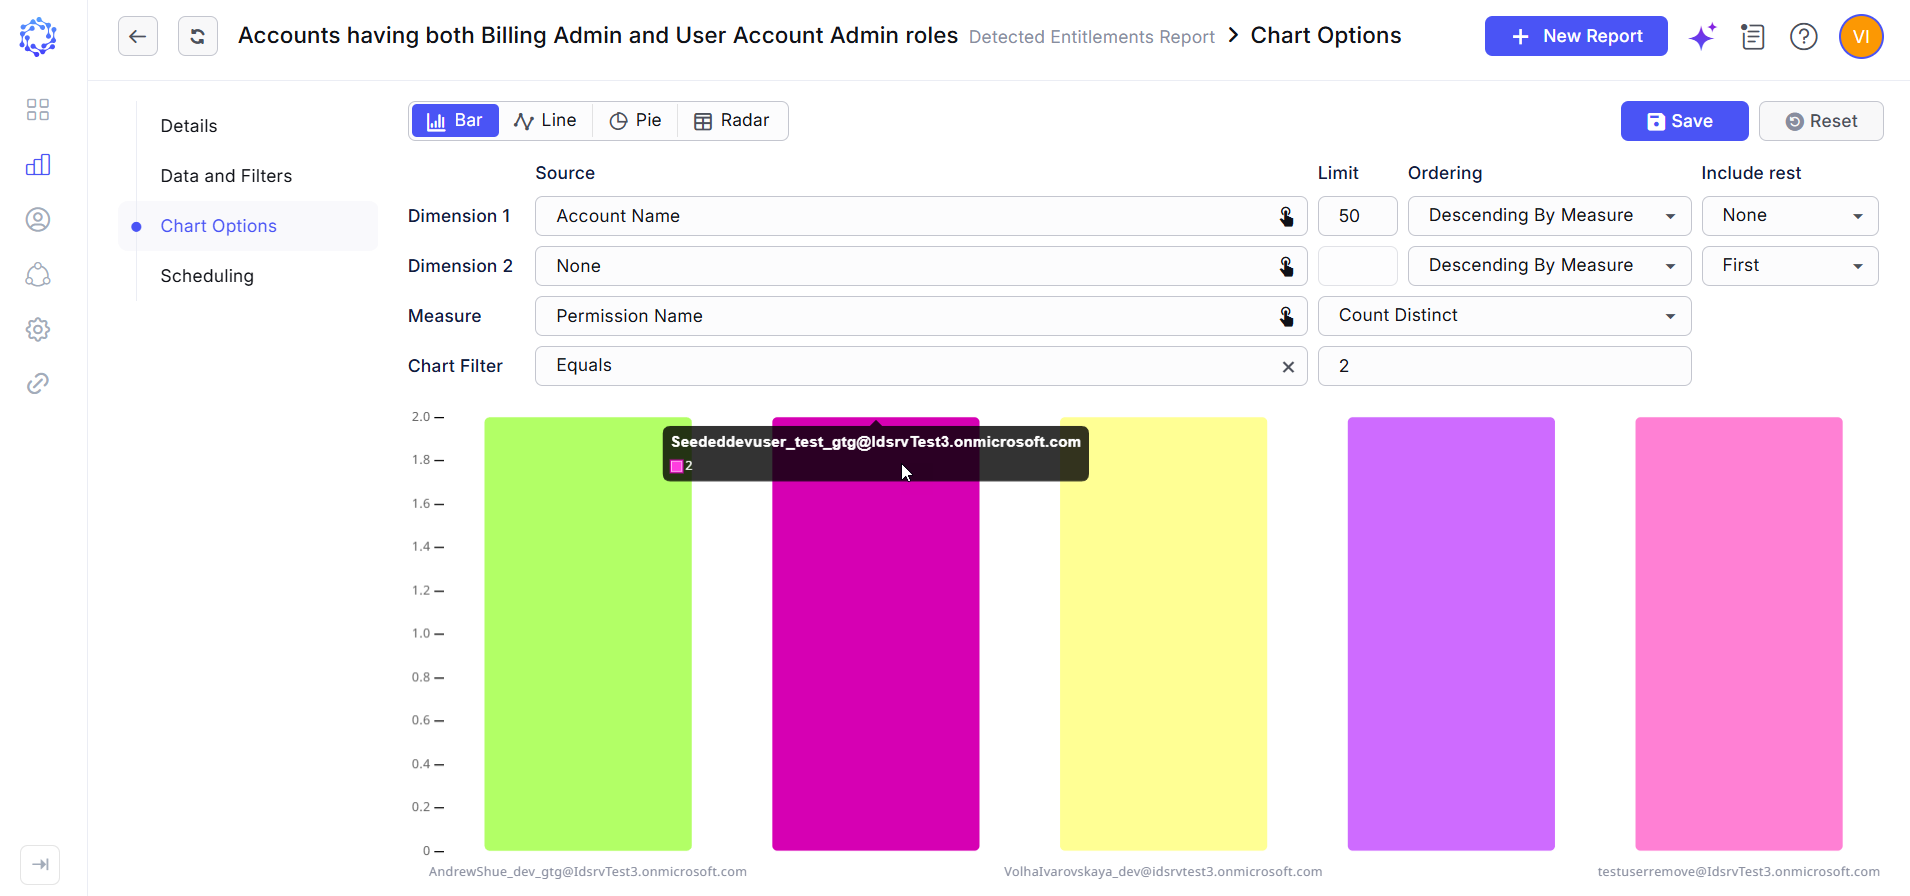Switch chart type to Bar

[x=455, y=121]
